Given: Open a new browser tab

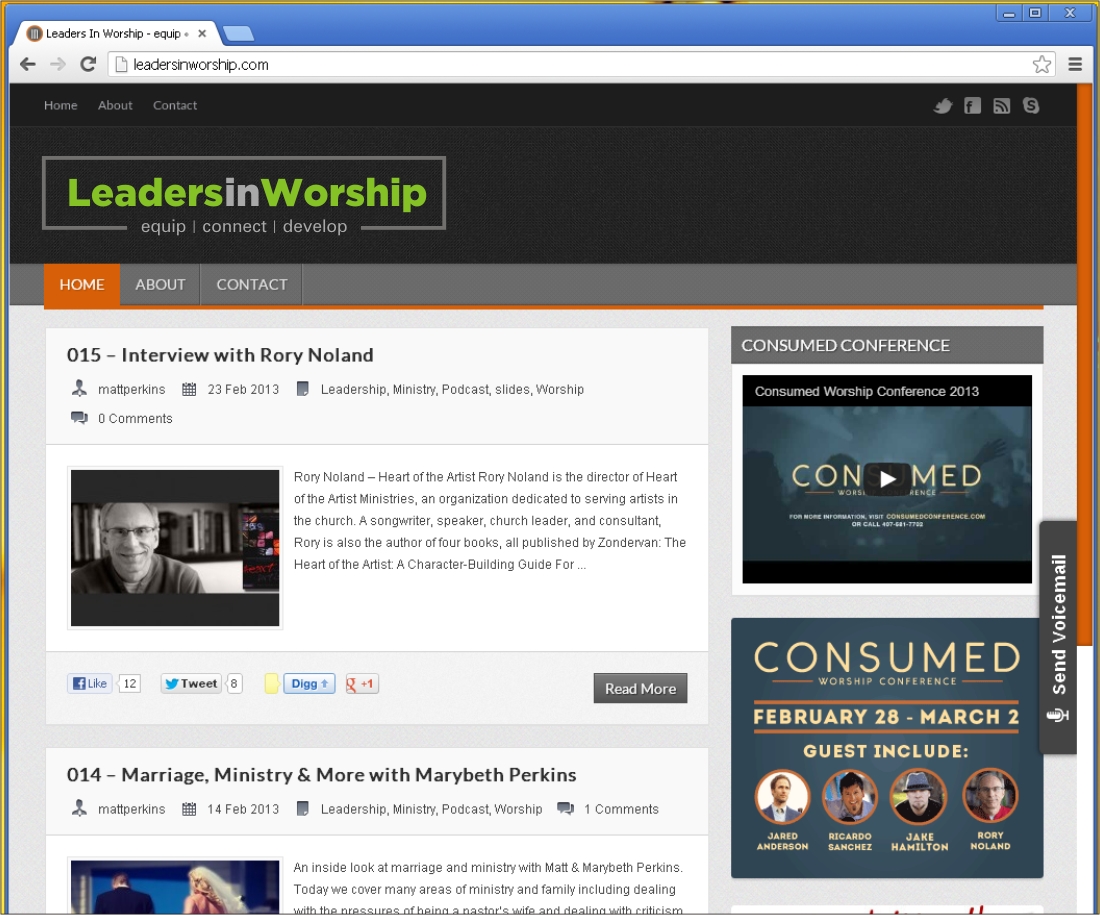Looking at the screenshot, I should pyautogui.click(x=239, y=33).
